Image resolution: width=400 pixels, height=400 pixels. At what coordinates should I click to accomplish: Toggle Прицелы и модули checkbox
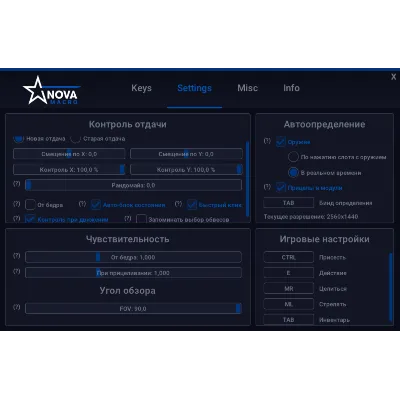[x=281, y=187]
